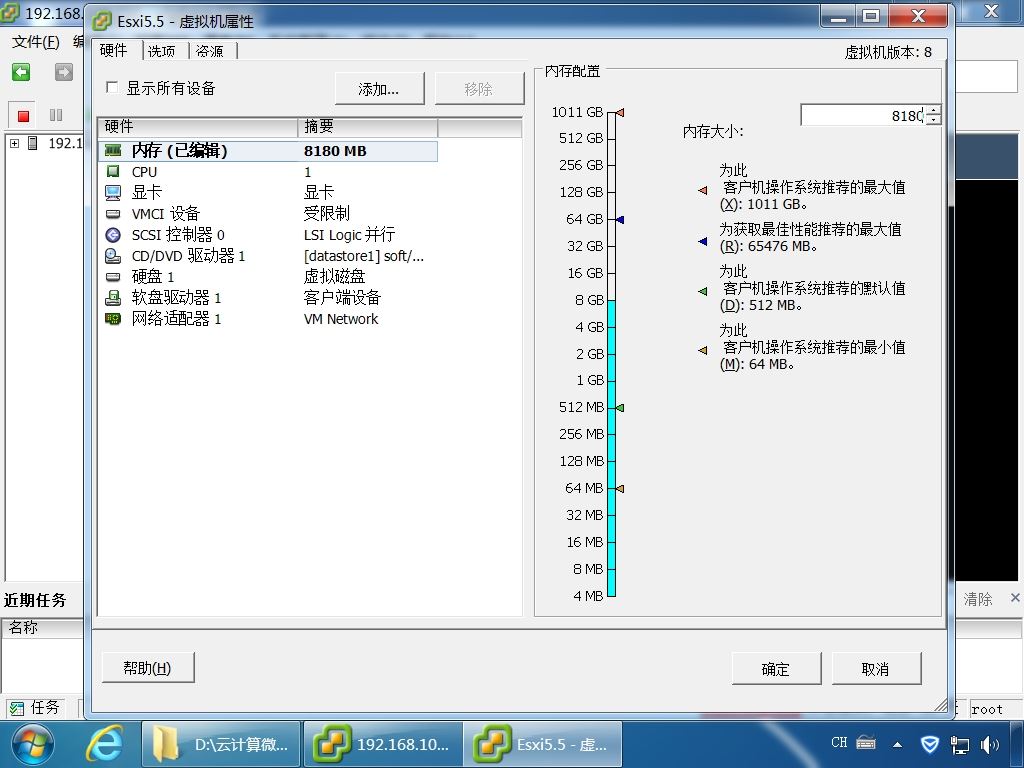Select the 8180 MB summary cell
Screen dimensions: 1024x768
(335, 151)
